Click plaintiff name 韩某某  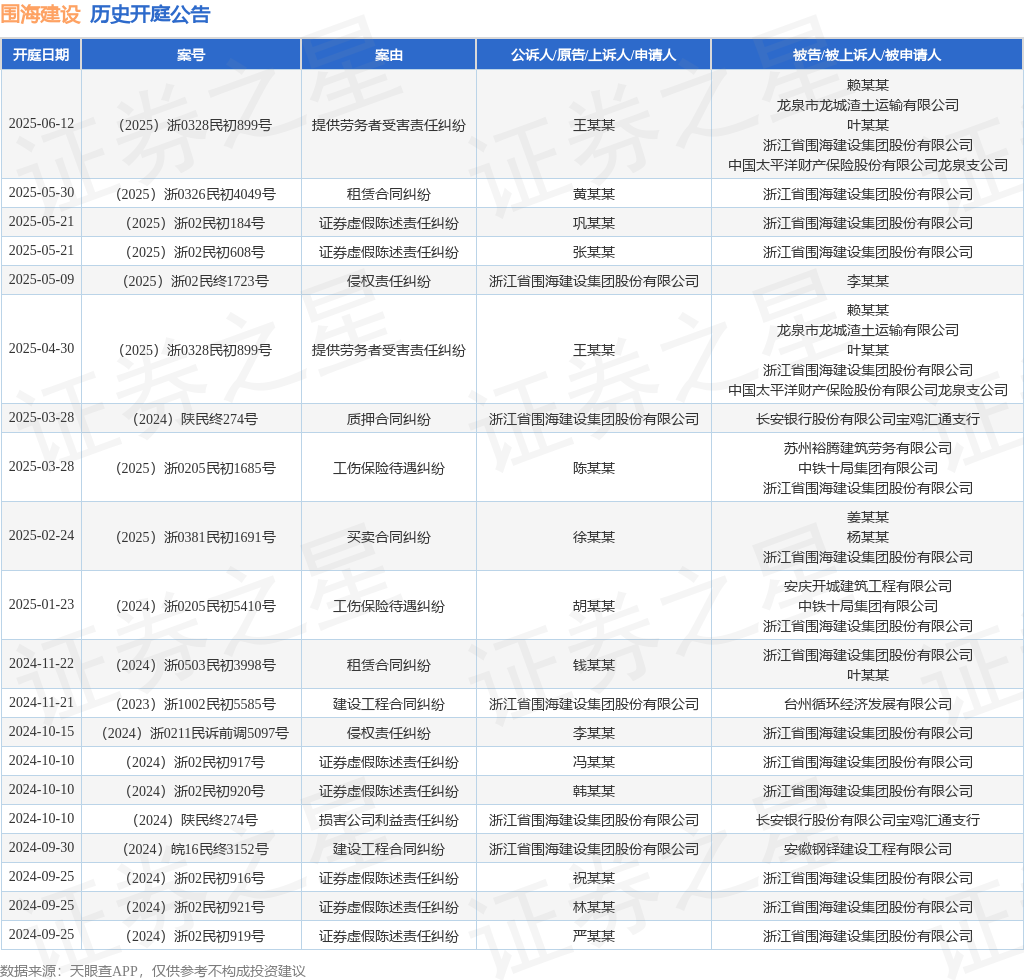point(594,791)
